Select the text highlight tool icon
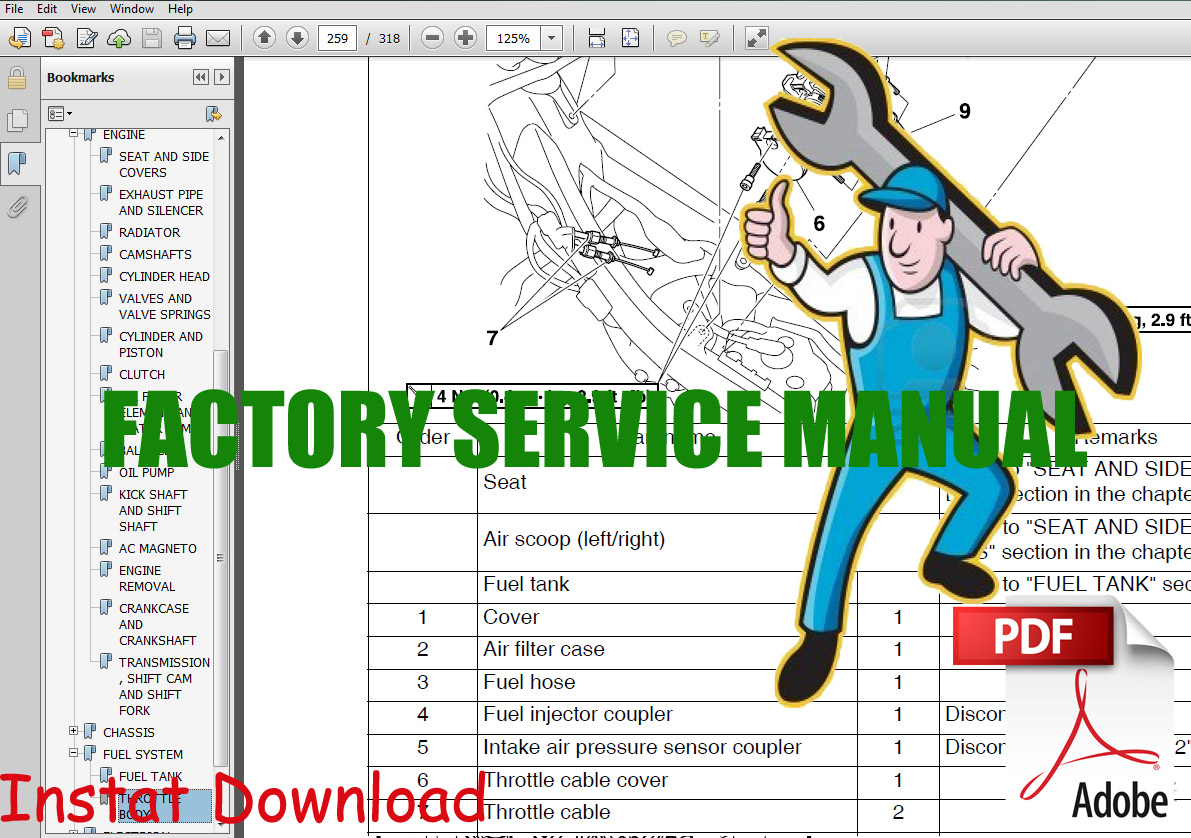The image size is (1191, 838). pyautogui.click(x=710, y=38)
